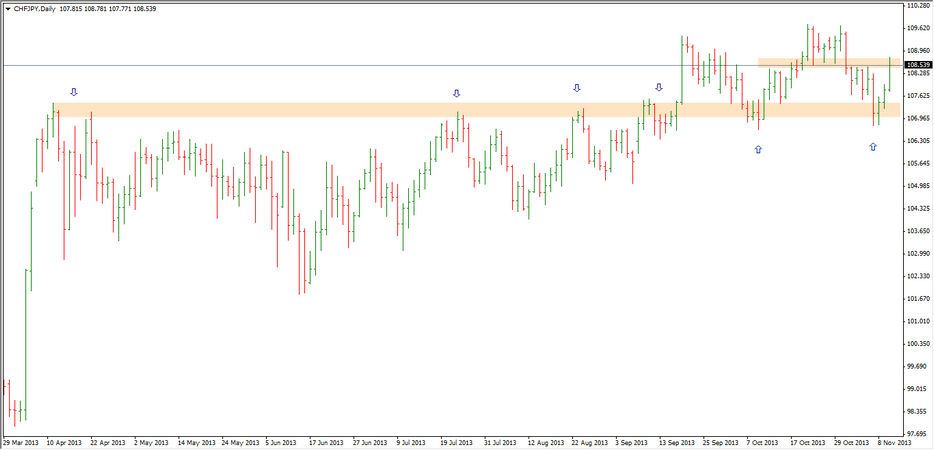Click the 19 Jul 2013 date label

(455, 441)
